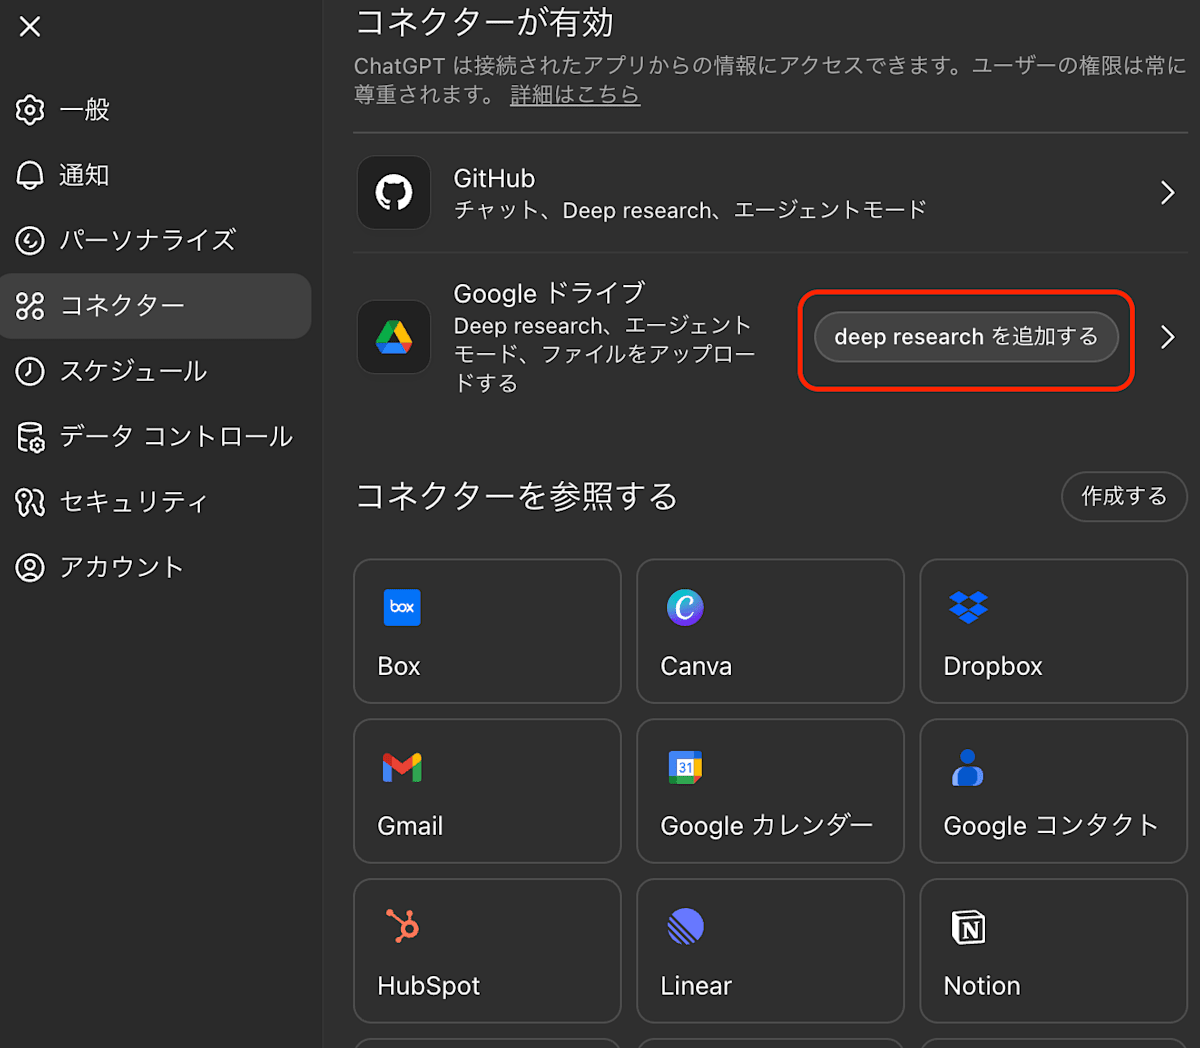Click the コネクター sidebar icon
Screen dimensions: 1200x1048
point(30,306)
